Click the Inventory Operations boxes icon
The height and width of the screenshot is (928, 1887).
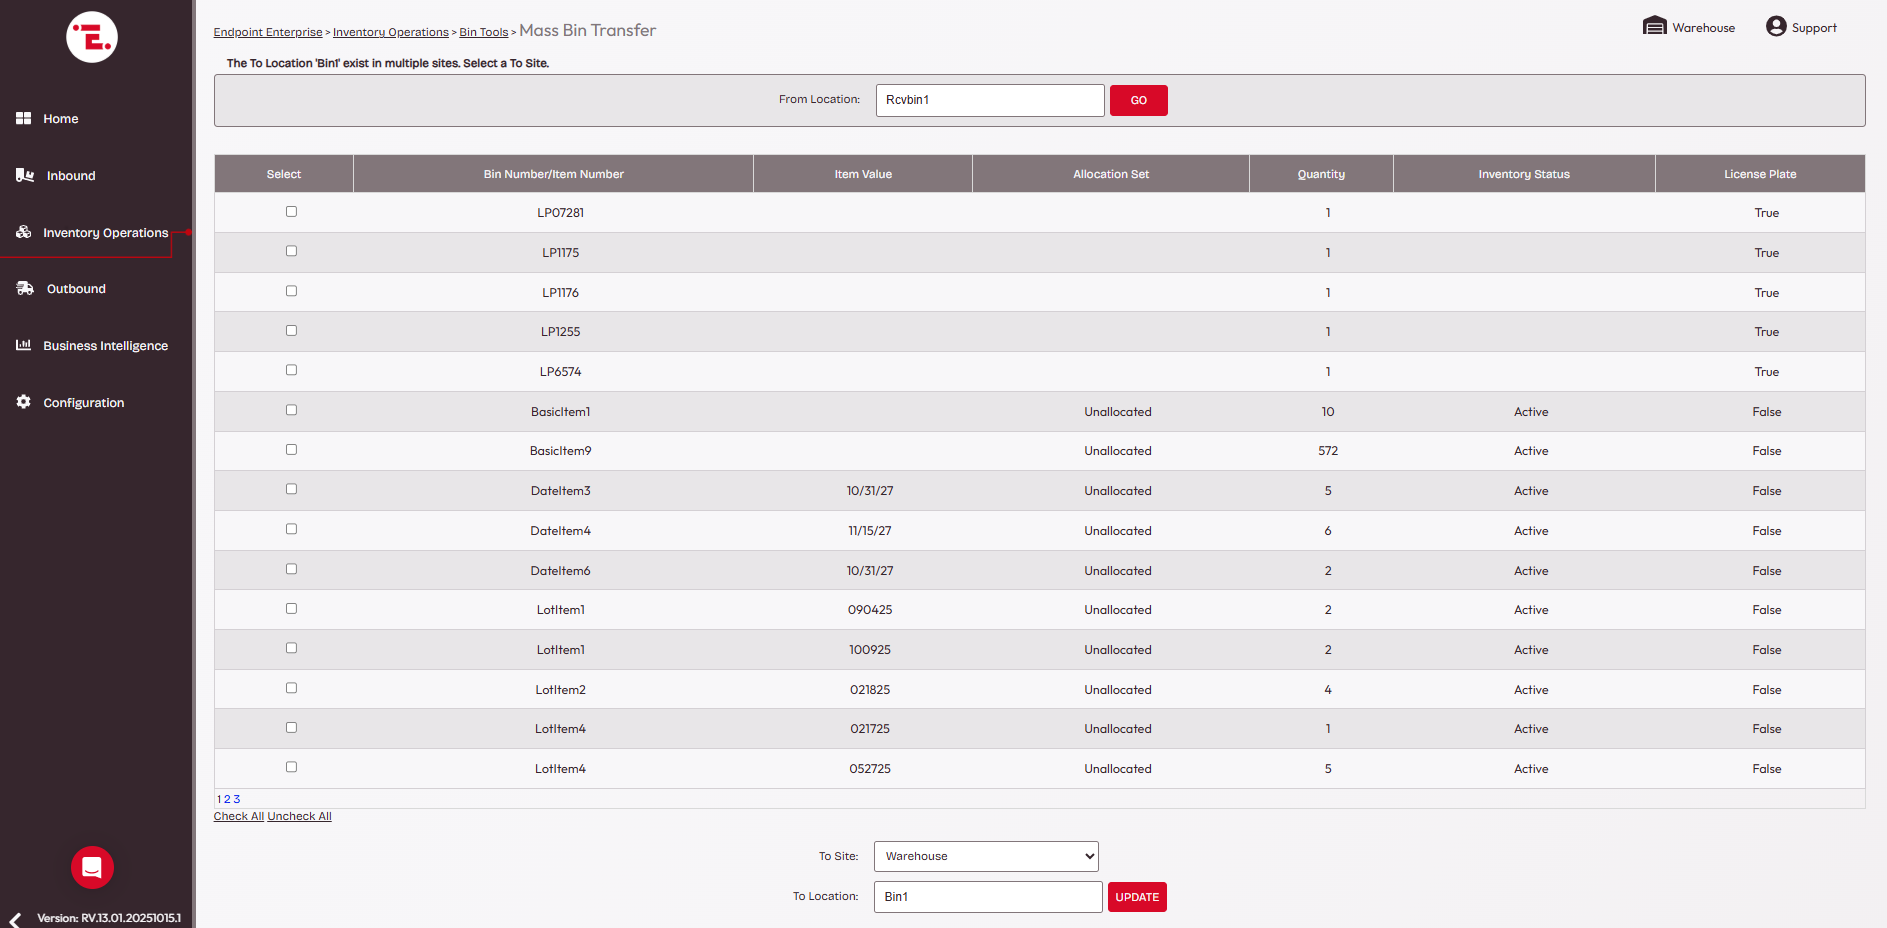(x=23, y=232)
